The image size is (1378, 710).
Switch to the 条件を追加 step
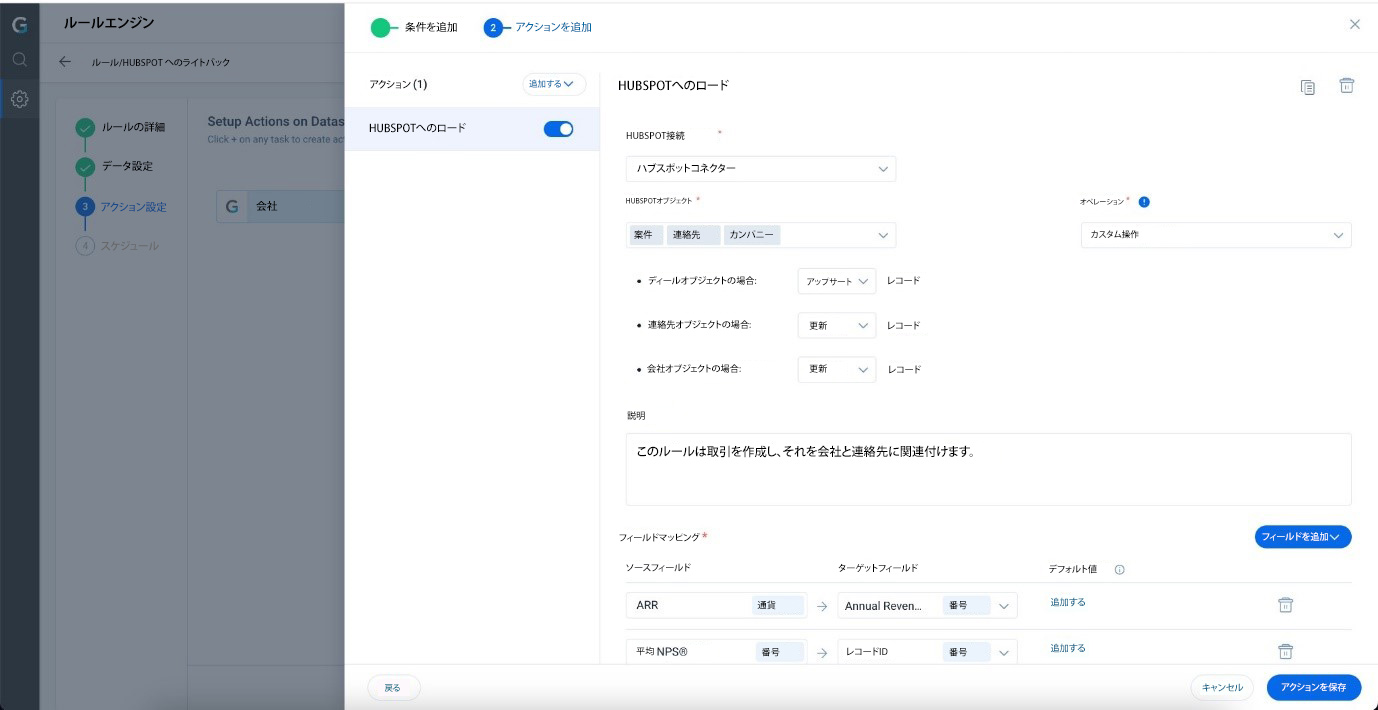431,27
